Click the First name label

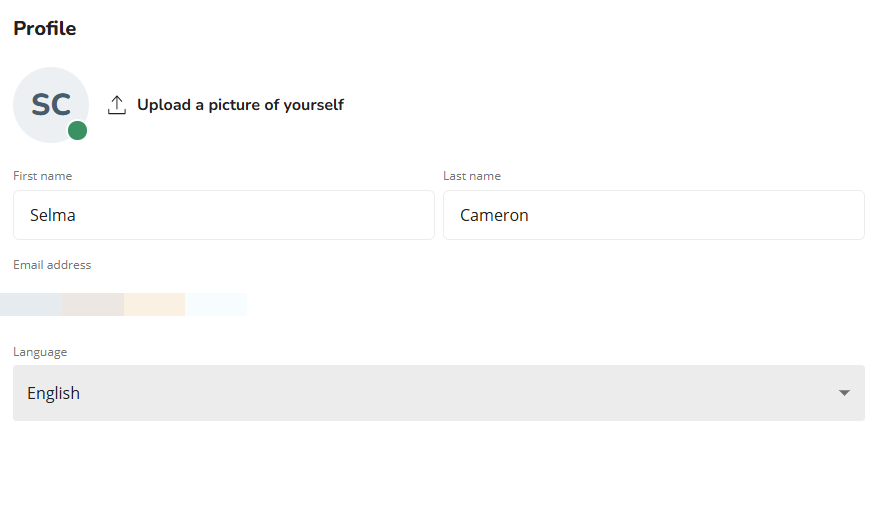(x=43, y=176)
